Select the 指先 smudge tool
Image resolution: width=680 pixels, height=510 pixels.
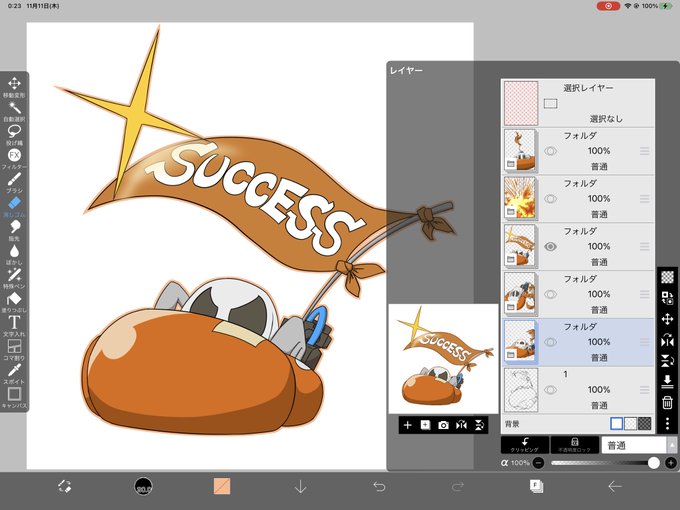[x=14, y=230]
